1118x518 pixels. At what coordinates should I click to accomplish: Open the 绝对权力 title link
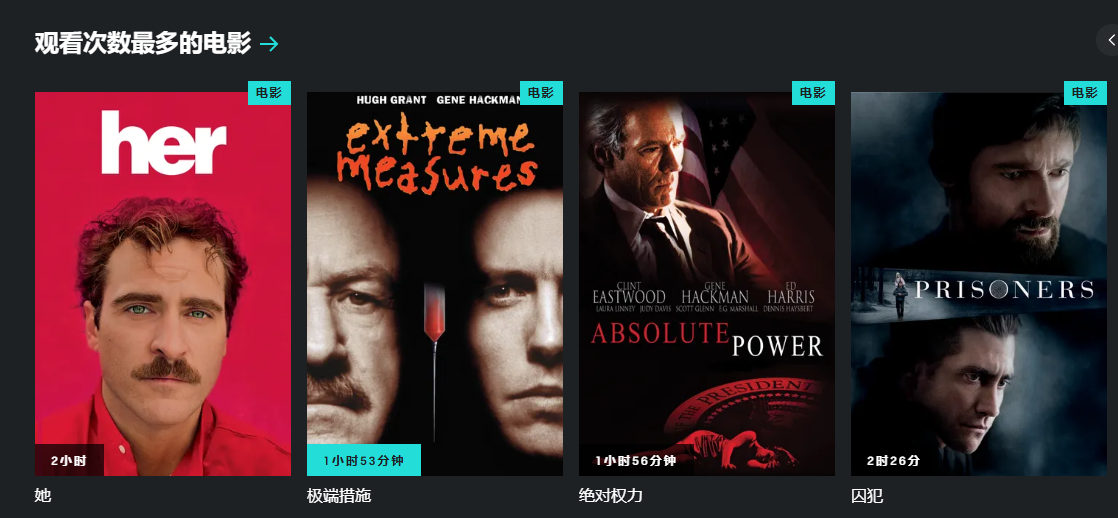[x=611, y=495]
